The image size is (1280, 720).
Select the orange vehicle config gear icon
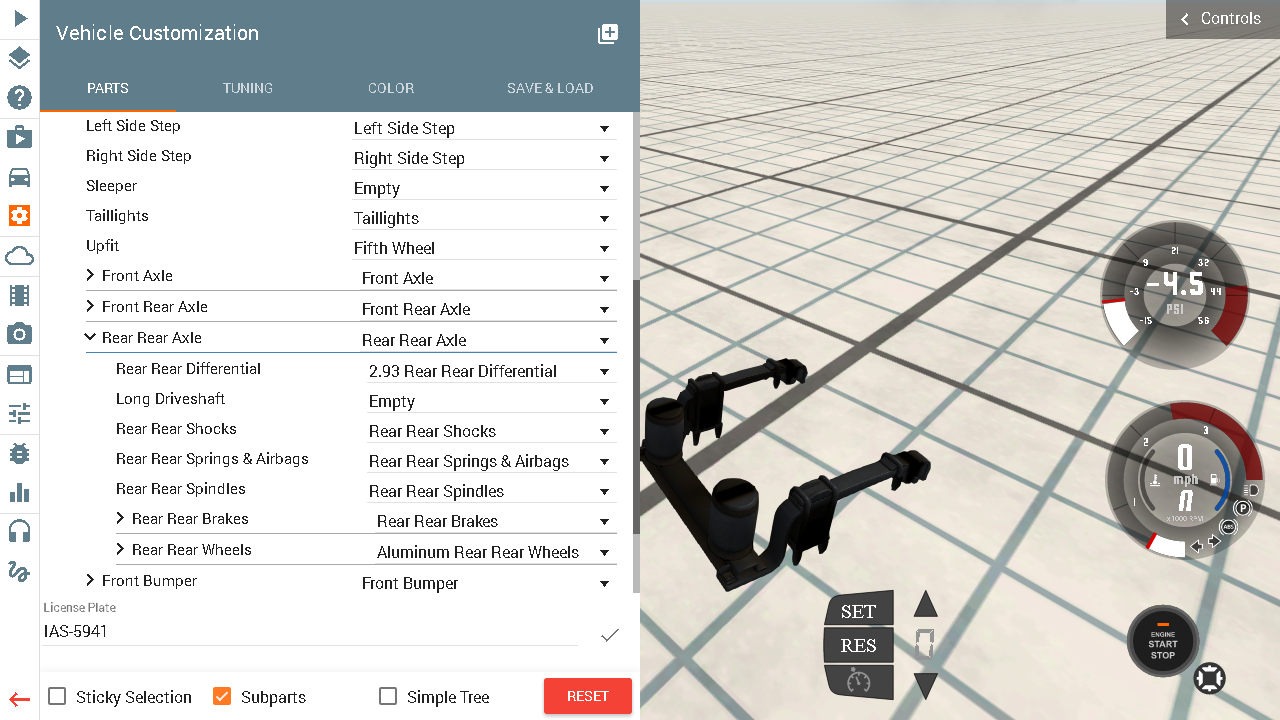(x=19, y=215)
